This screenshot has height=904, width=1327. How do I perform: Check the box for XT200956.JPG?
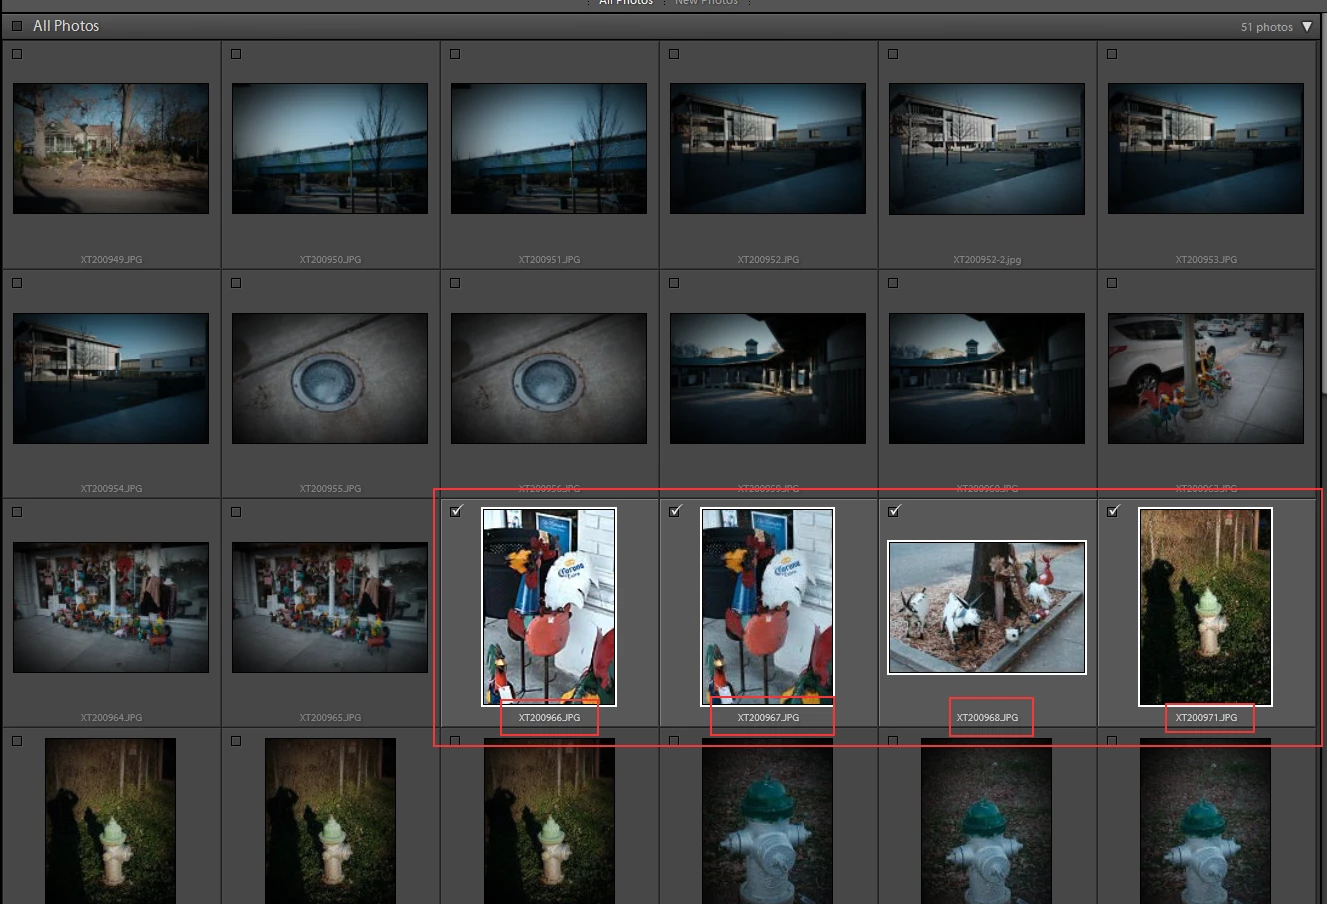455,283
